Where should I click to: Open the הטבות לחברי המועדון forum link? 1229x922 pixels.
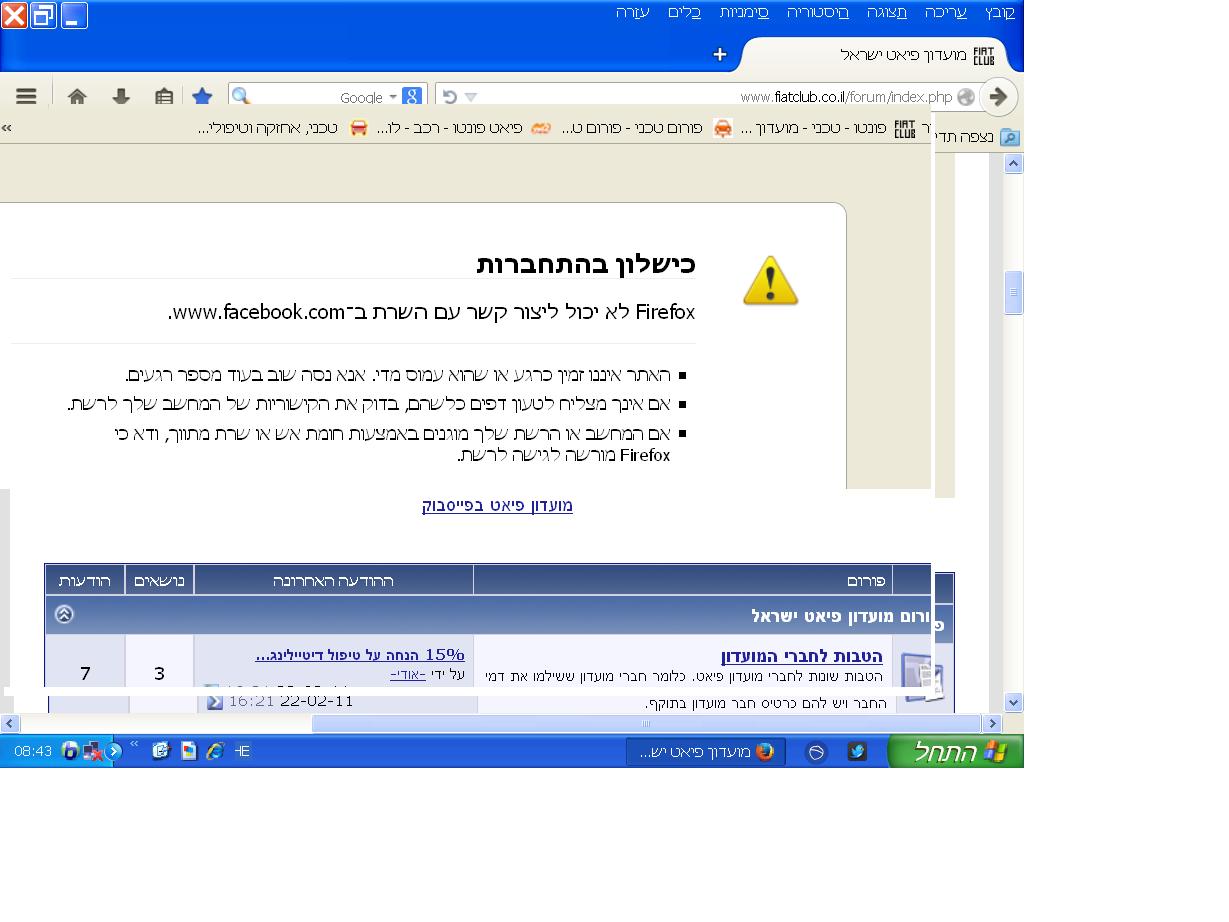tap(801, 656)
